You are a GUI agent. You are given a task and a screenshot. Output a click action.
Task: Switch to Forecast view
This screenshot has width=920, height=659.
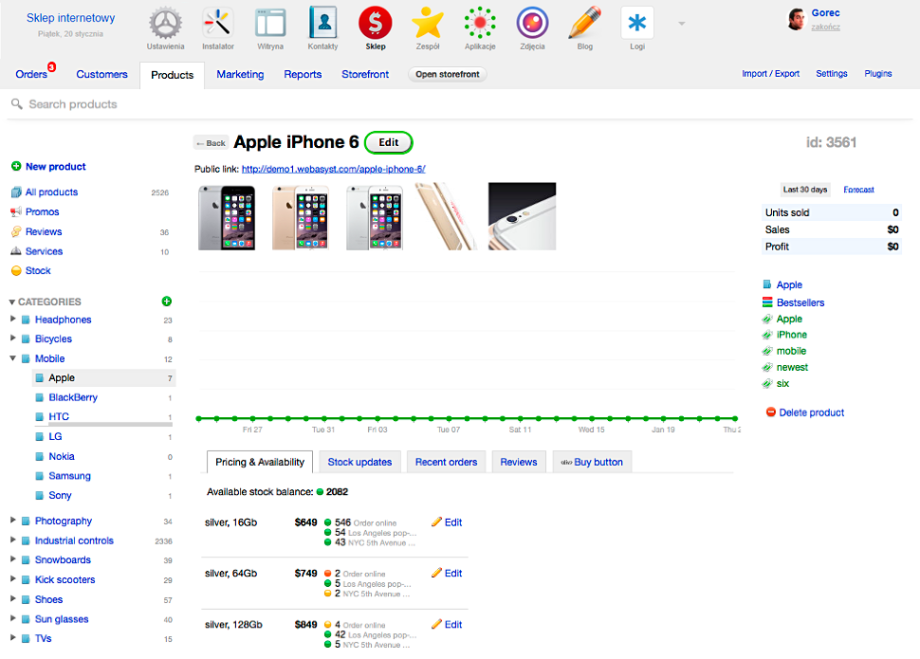858,189
